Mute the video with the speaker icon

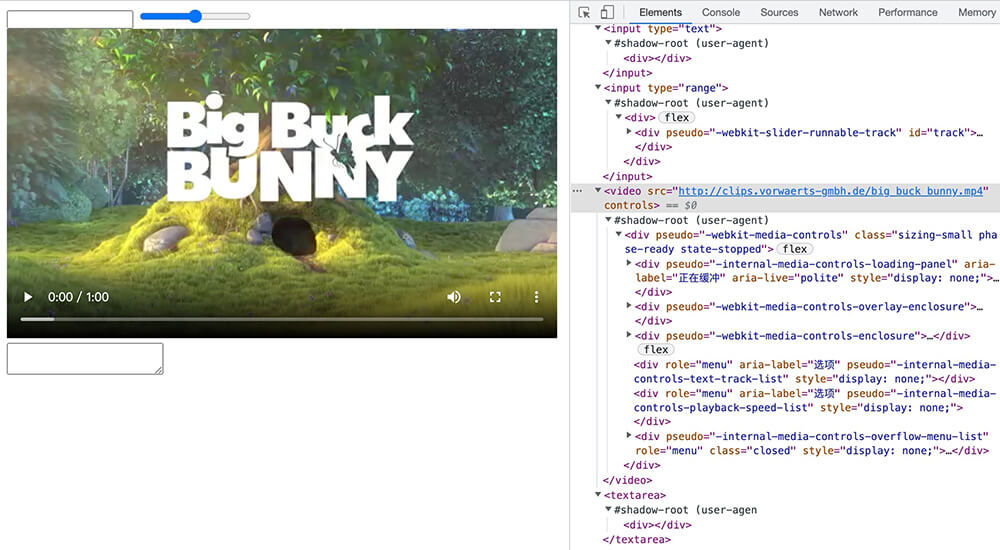tap(453, 297)
